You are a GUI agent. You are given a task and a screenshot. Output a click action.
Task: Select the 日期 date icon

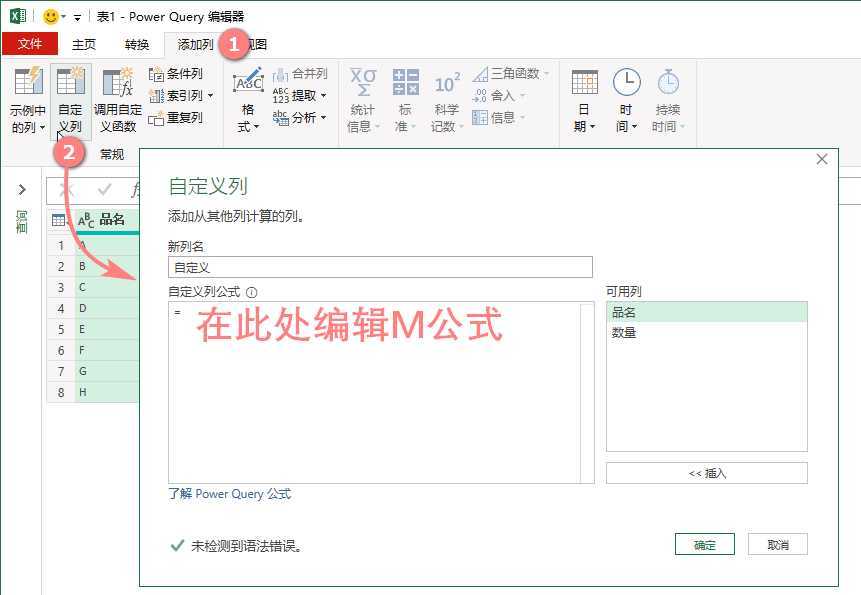584,95
